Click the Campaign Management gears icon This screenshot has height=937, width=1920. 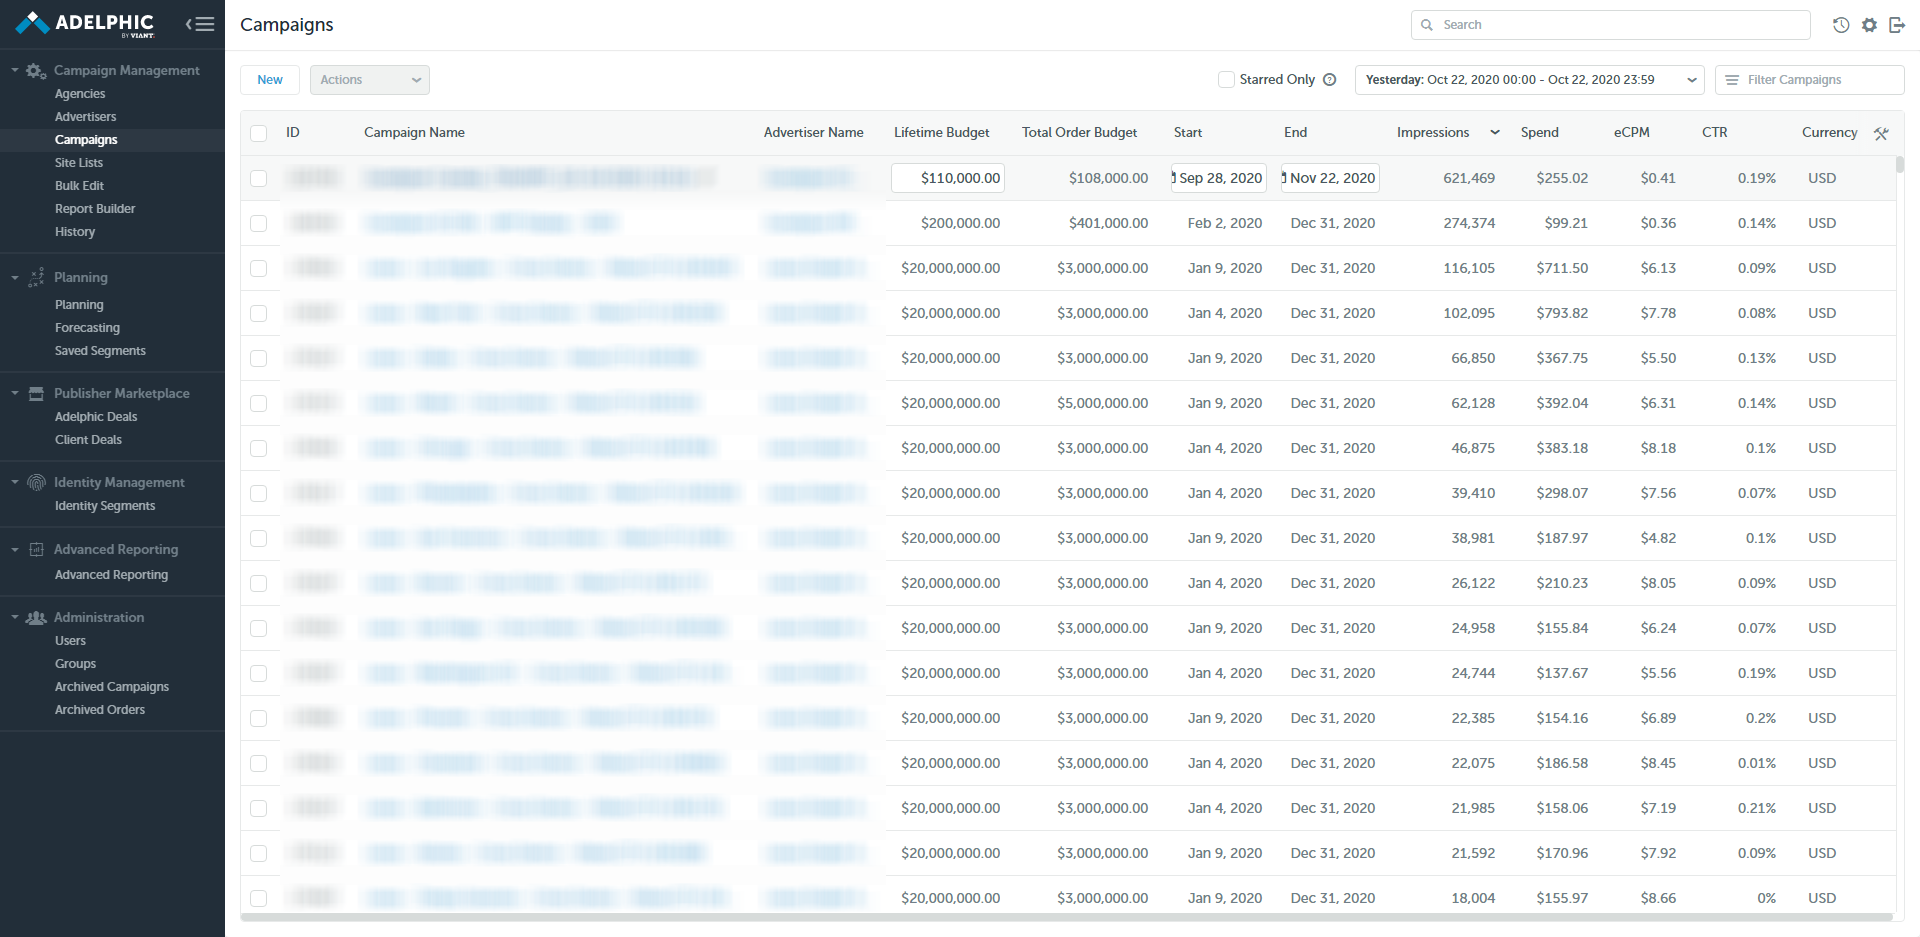[x=36, y=71]
